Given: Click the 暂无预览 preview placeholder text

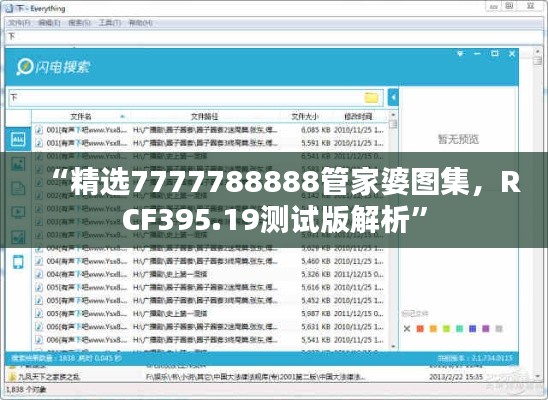Looking at the screenshot, I should pos(458,139).
